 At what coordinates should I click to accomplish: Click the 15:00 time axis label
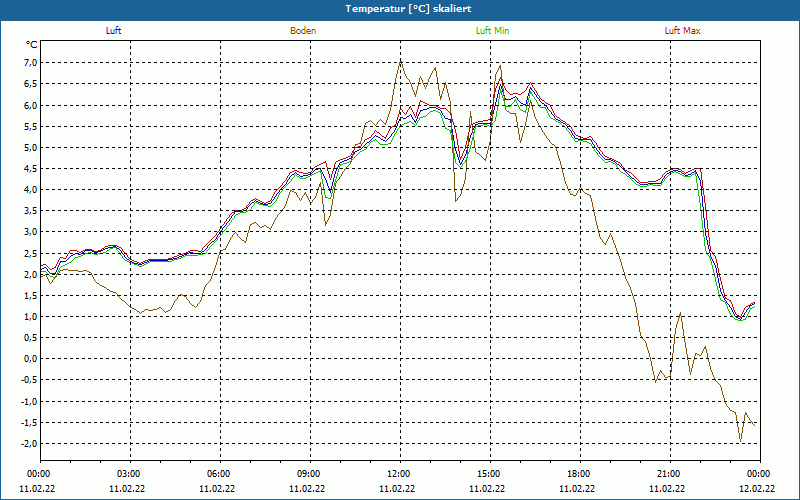point(488,474)
